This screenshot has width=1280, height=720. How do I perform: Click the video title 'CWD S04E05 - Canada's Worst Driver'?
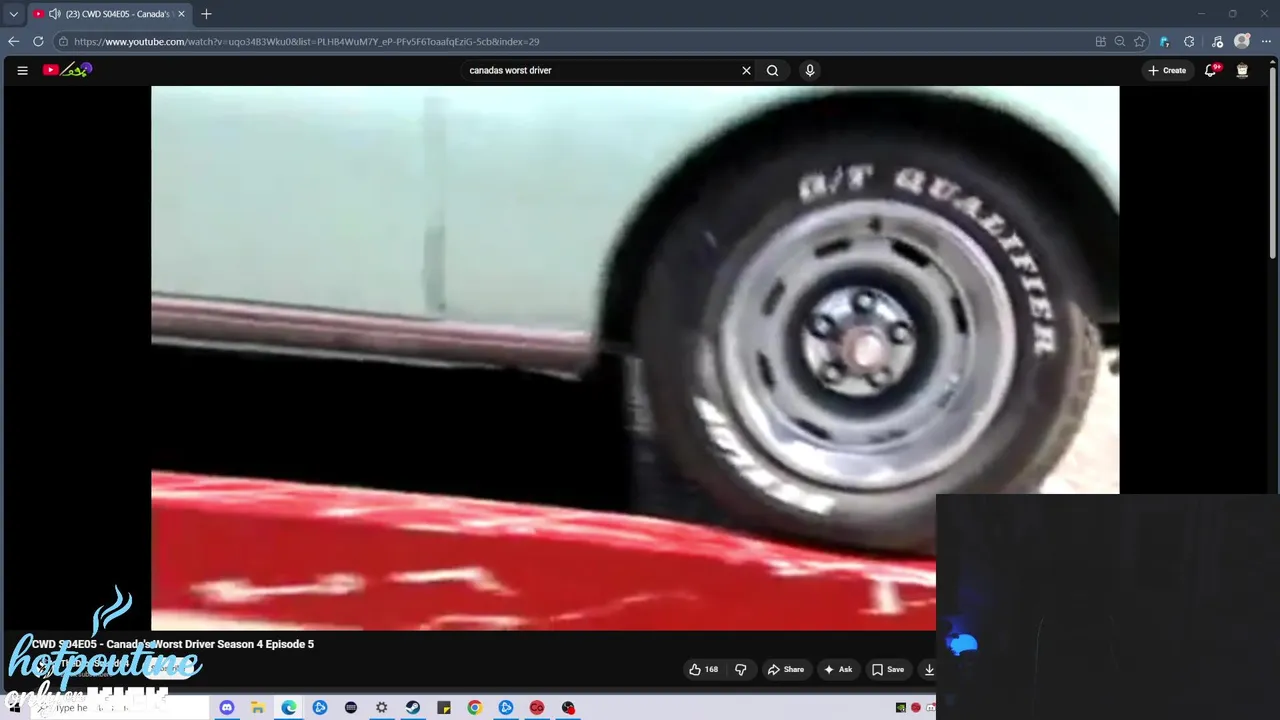coord(173,644)
